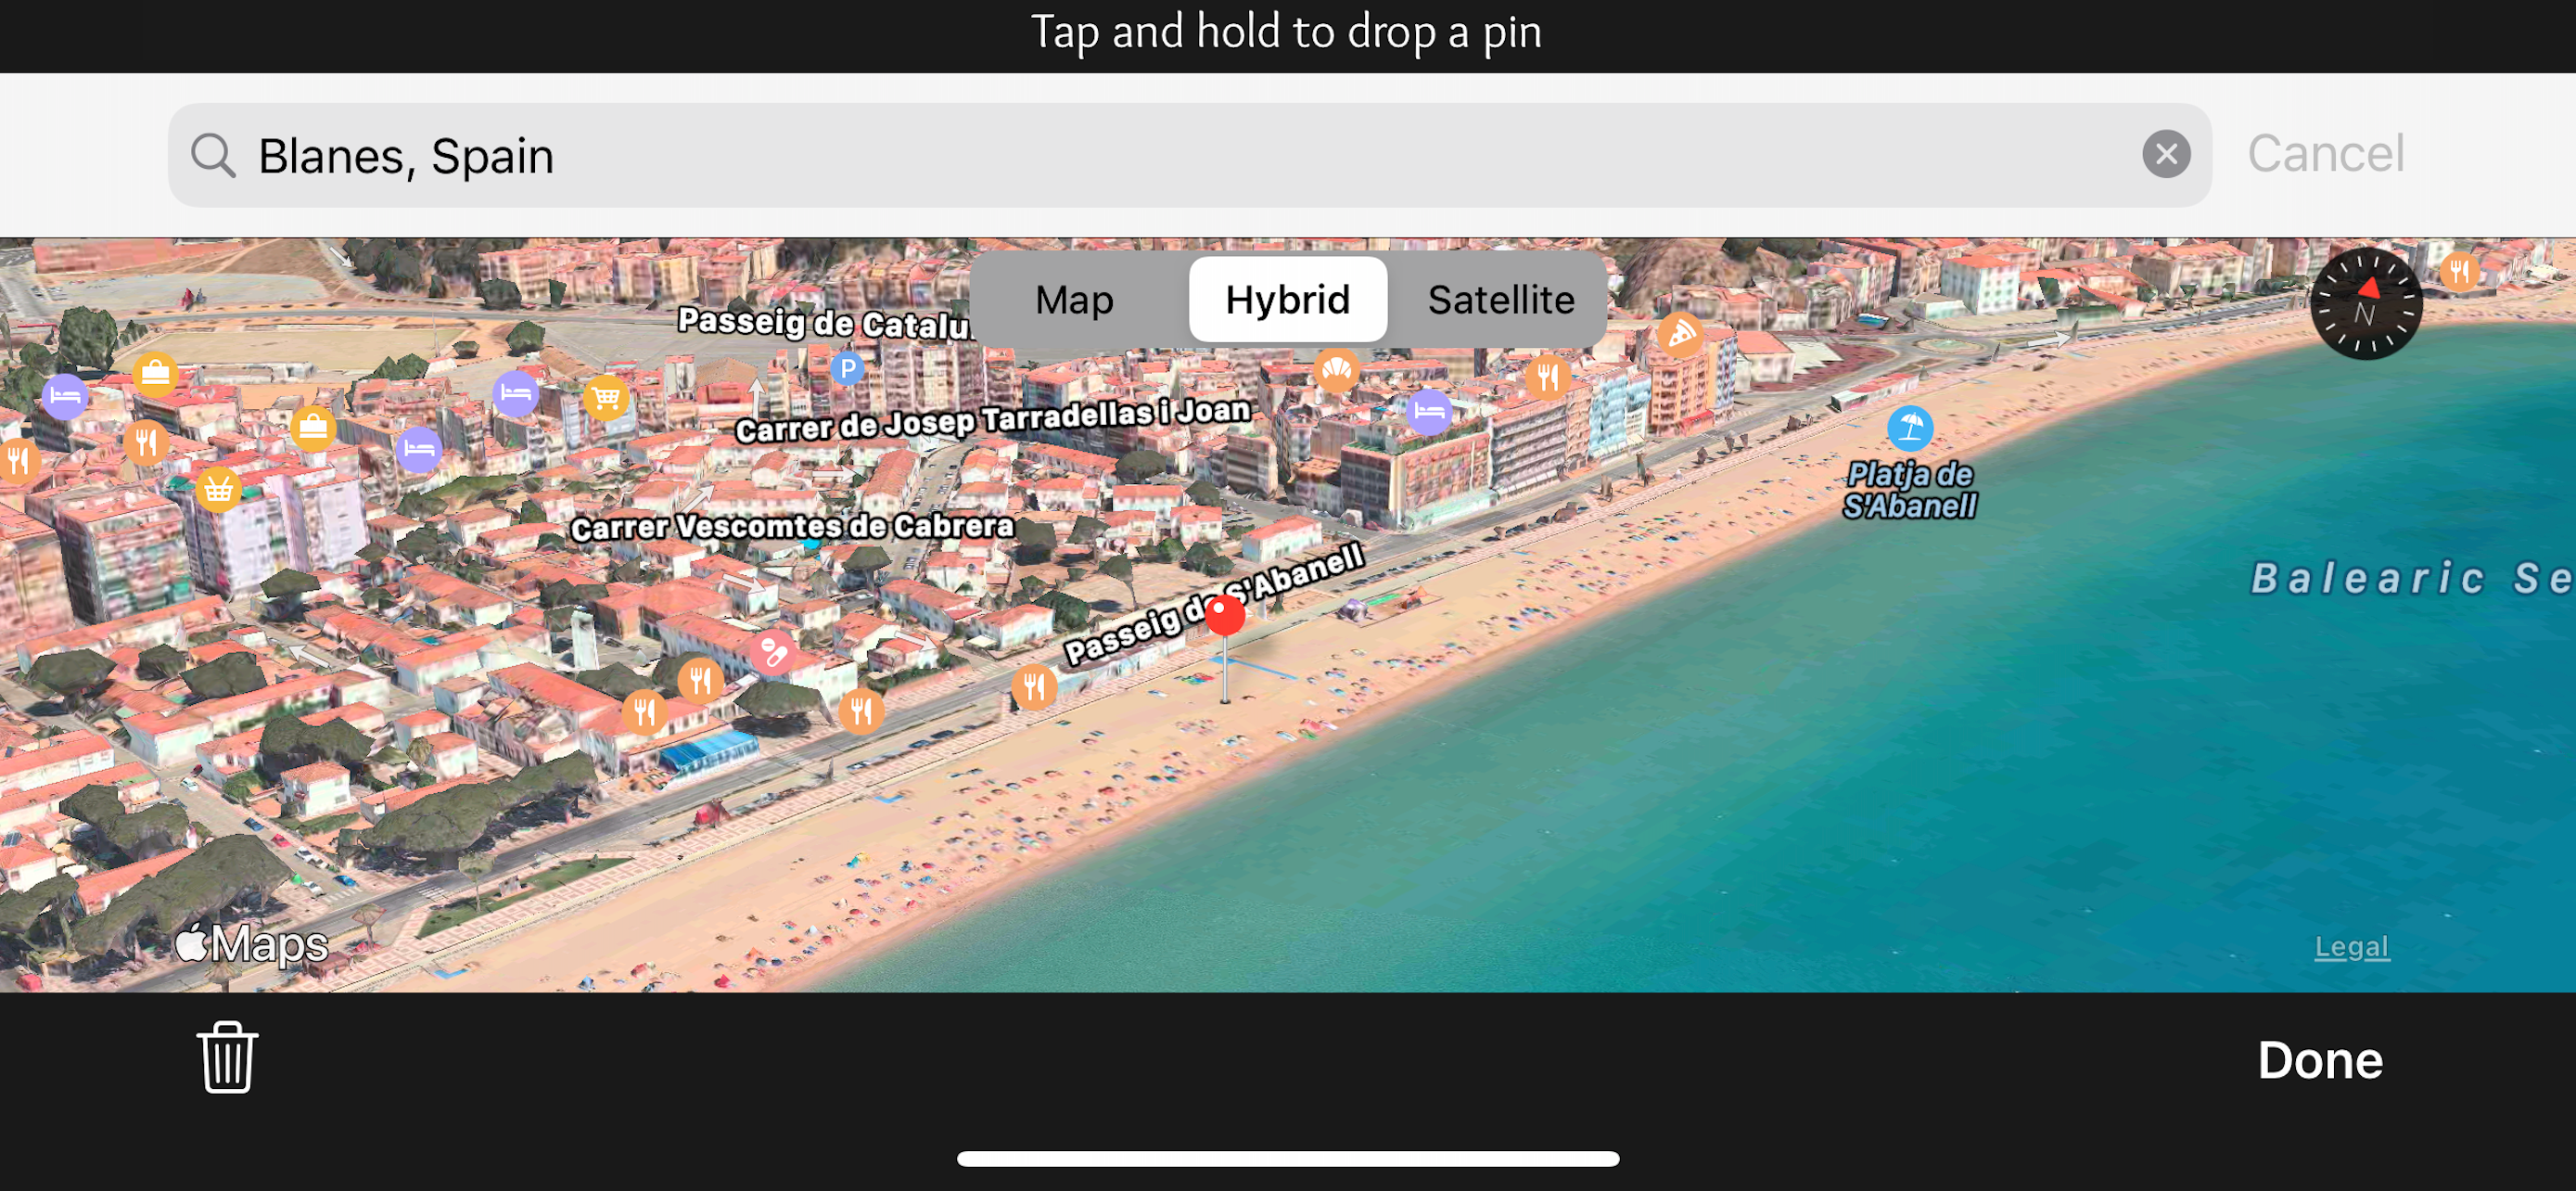Tap the orange seashell seafood icon
This screenshot has height=1191, width=2576.
[1336, 372]
